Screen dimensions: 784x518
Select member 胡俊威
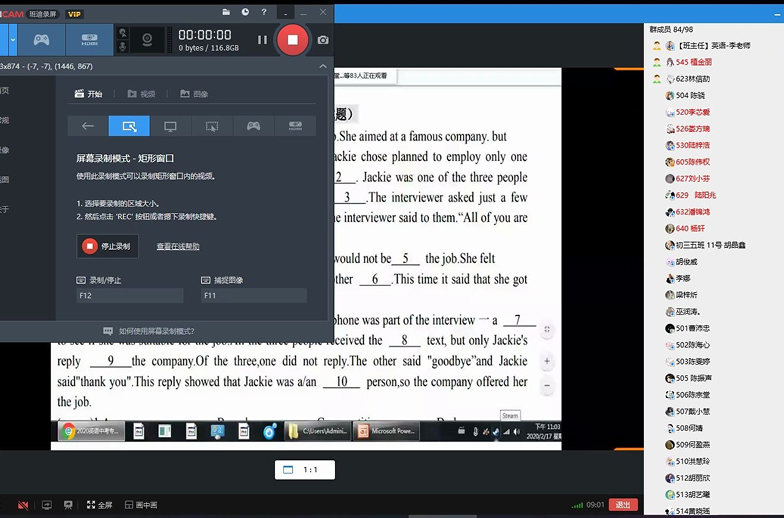click(x=681, y=262)
